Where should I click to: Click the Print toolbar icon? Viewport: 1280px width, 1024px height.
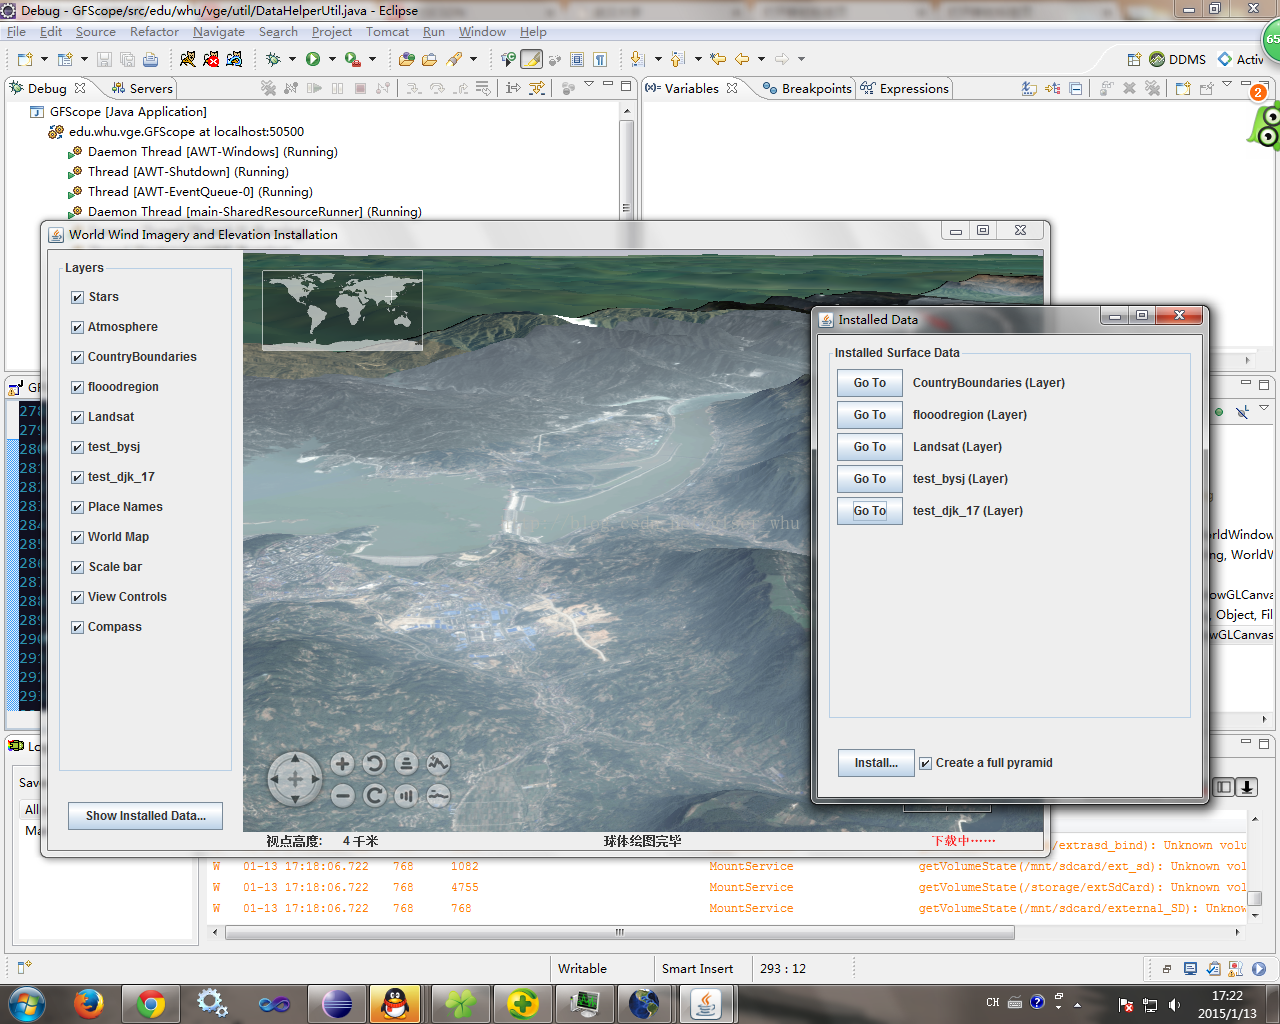tap(150, 59)
